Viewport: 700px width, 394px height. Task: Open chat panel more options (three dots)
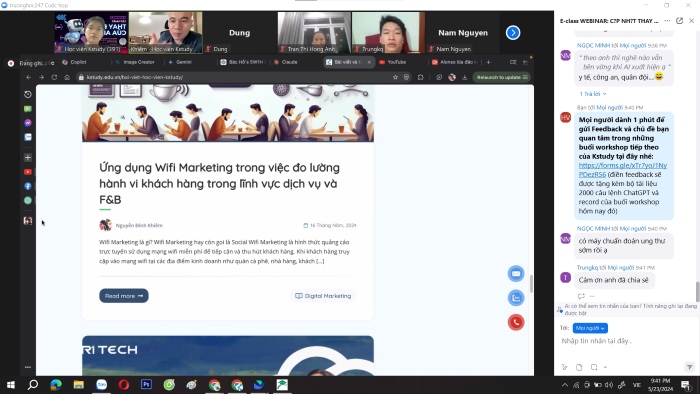pos(667,21)
